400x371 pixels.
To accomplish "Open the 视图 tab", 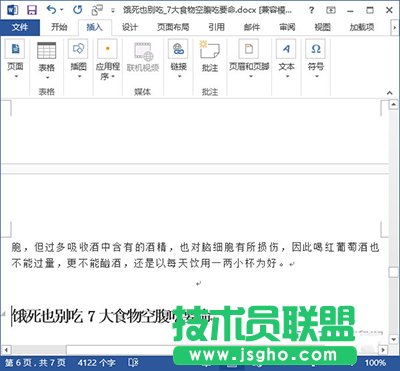I will (322, 27).
